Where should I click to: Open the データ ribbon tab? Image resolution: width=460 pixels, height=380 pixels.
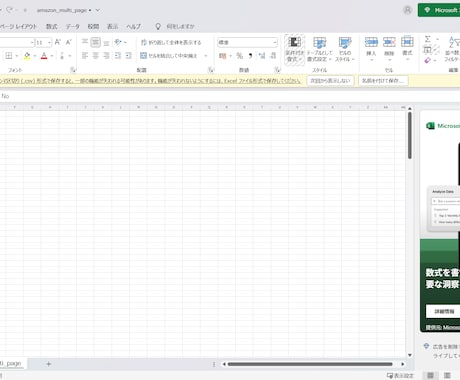coord(72,26)
